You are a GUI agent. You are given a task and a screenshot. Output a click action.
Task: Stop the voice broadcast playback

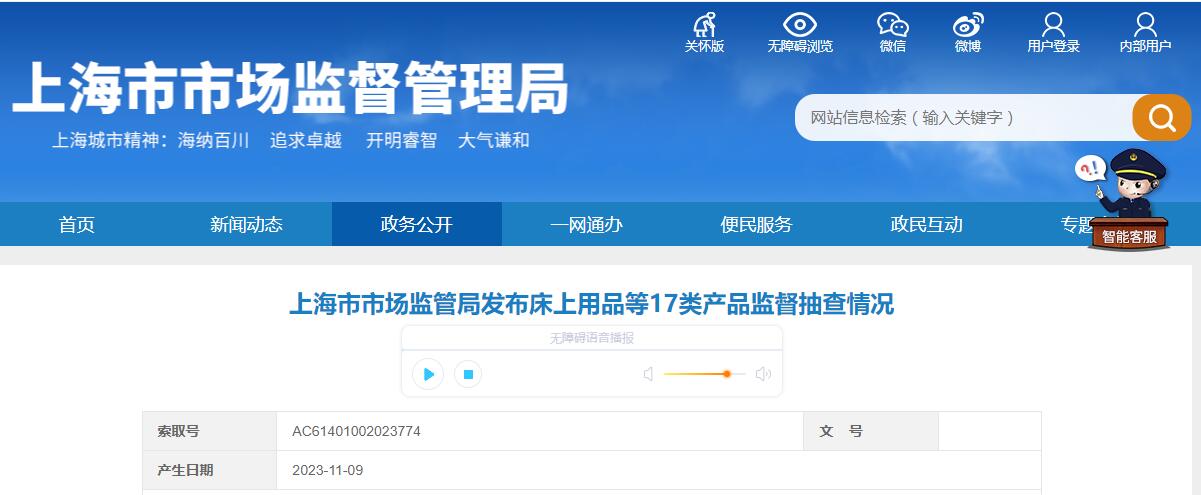pos(468,374)
